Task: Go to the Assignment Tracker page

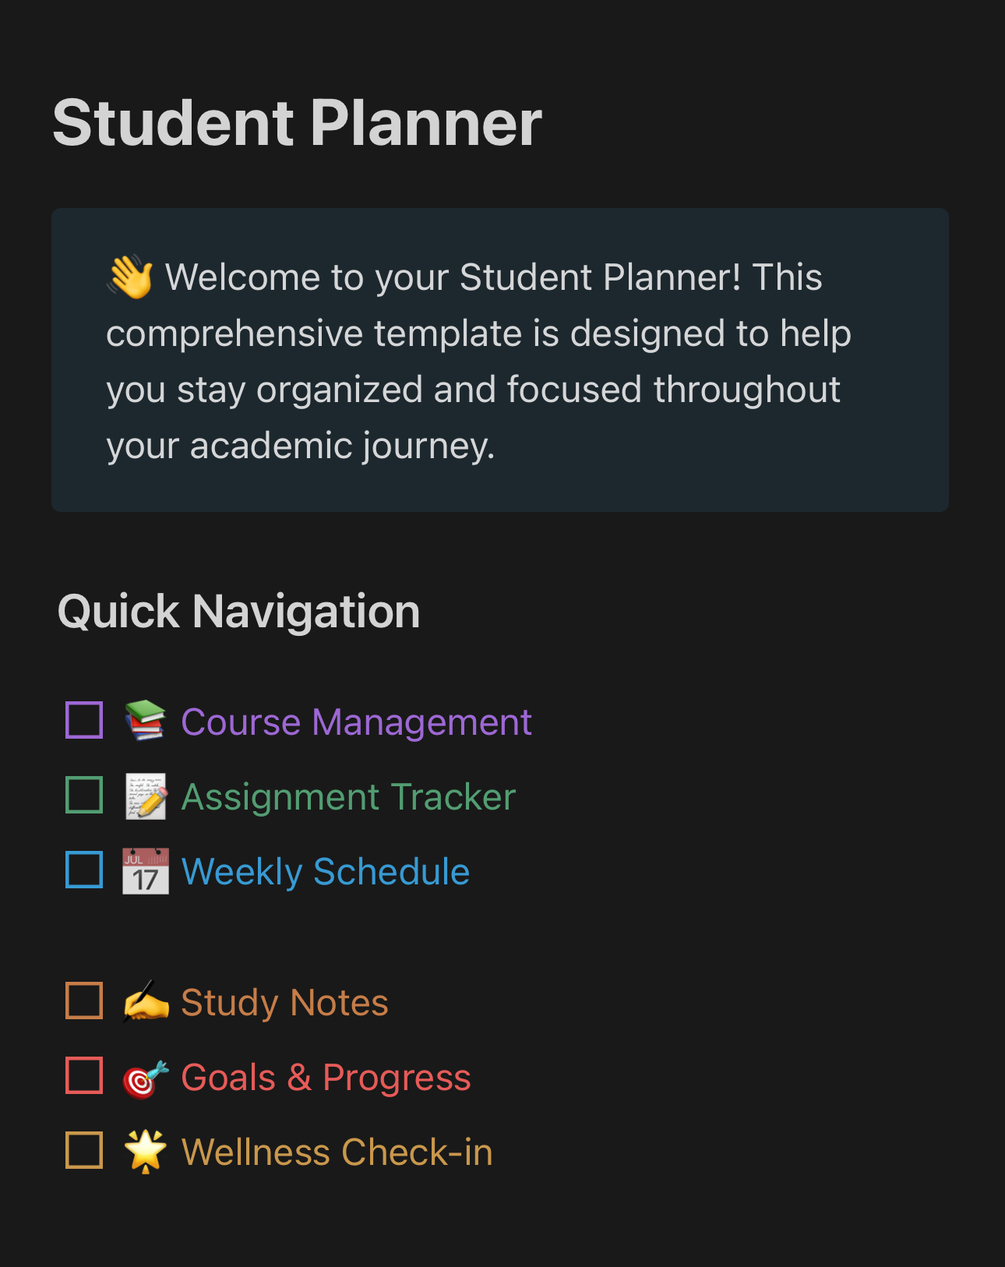Action: click(x=348, y=797)
